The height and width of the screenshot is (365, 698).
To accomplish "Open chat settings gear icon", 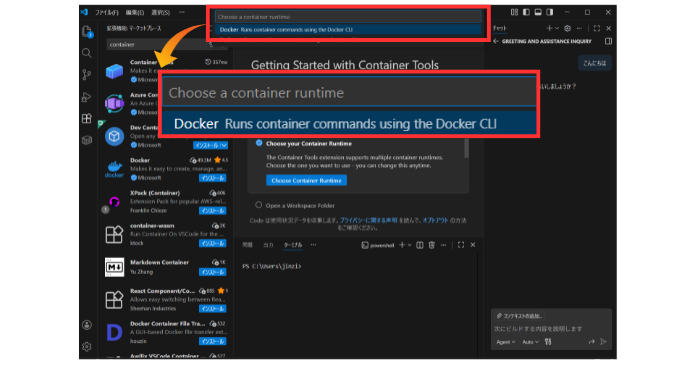I will [567, 28].
